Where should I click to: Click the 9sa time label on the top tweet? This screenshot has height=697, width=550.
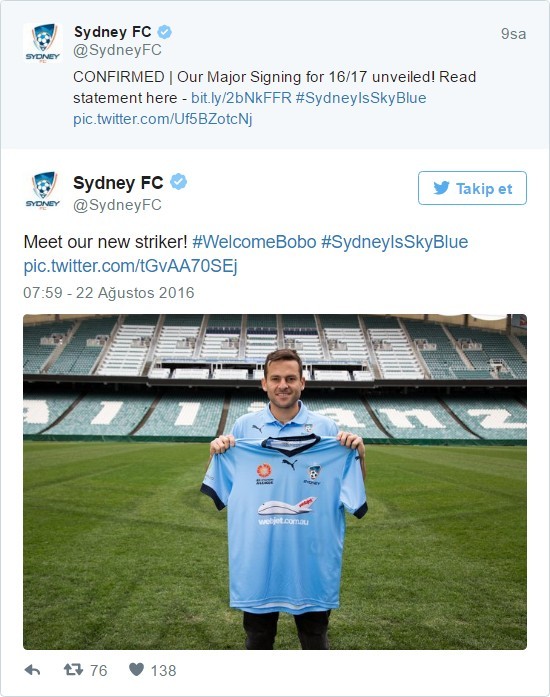[514, 34]
